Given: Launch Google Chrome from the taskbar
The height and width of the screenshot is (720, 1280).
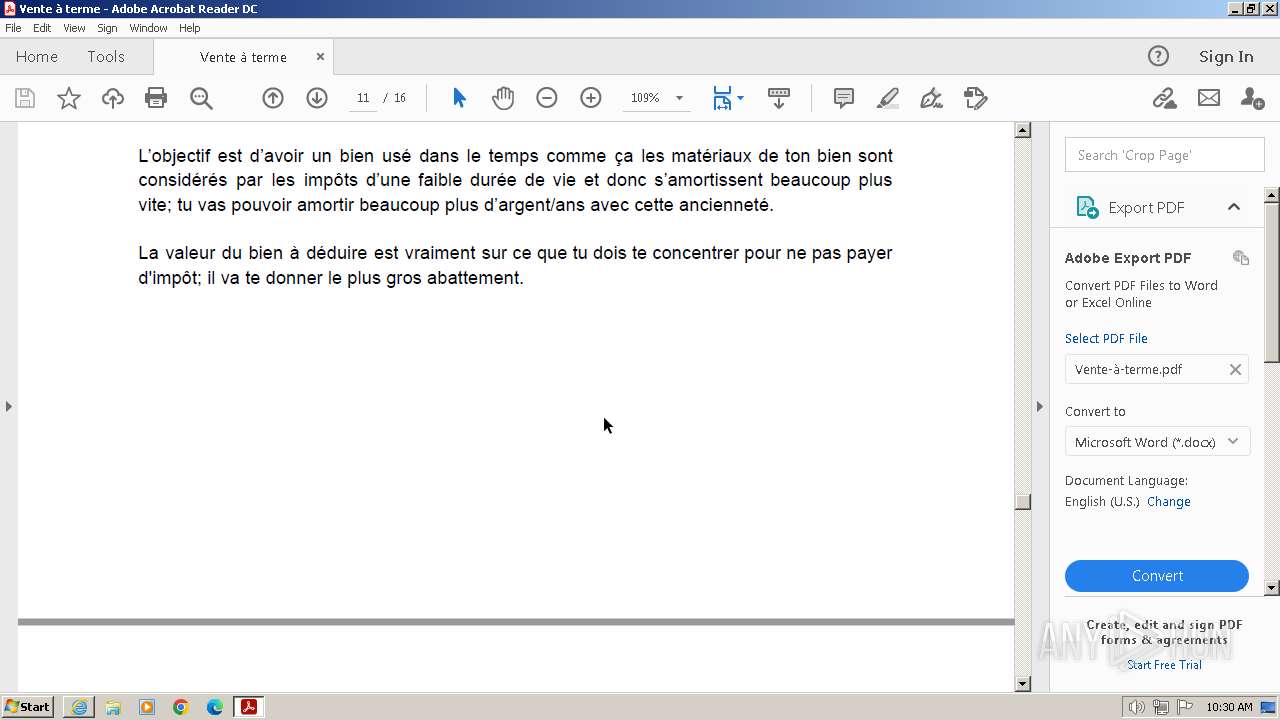Looking at the screenshot, I should (181, 707).
